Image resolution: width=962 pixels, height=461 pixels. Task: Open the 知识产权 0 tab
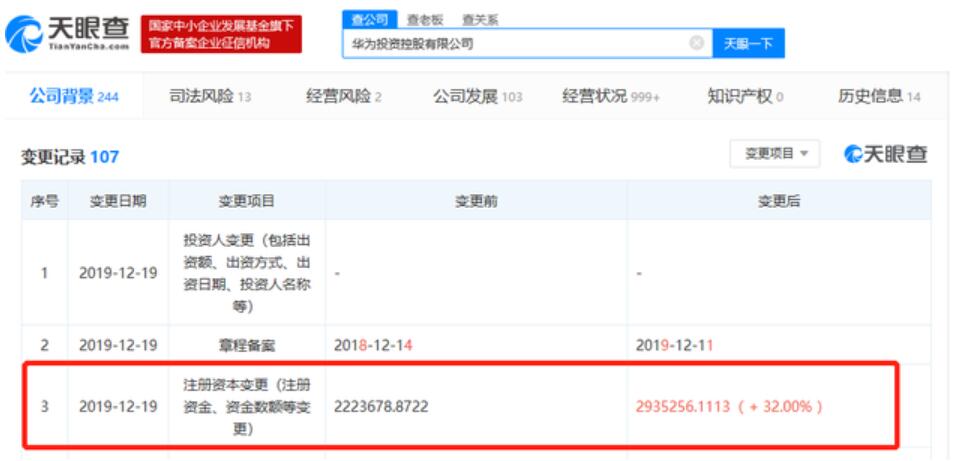click(x=745, y=96)
